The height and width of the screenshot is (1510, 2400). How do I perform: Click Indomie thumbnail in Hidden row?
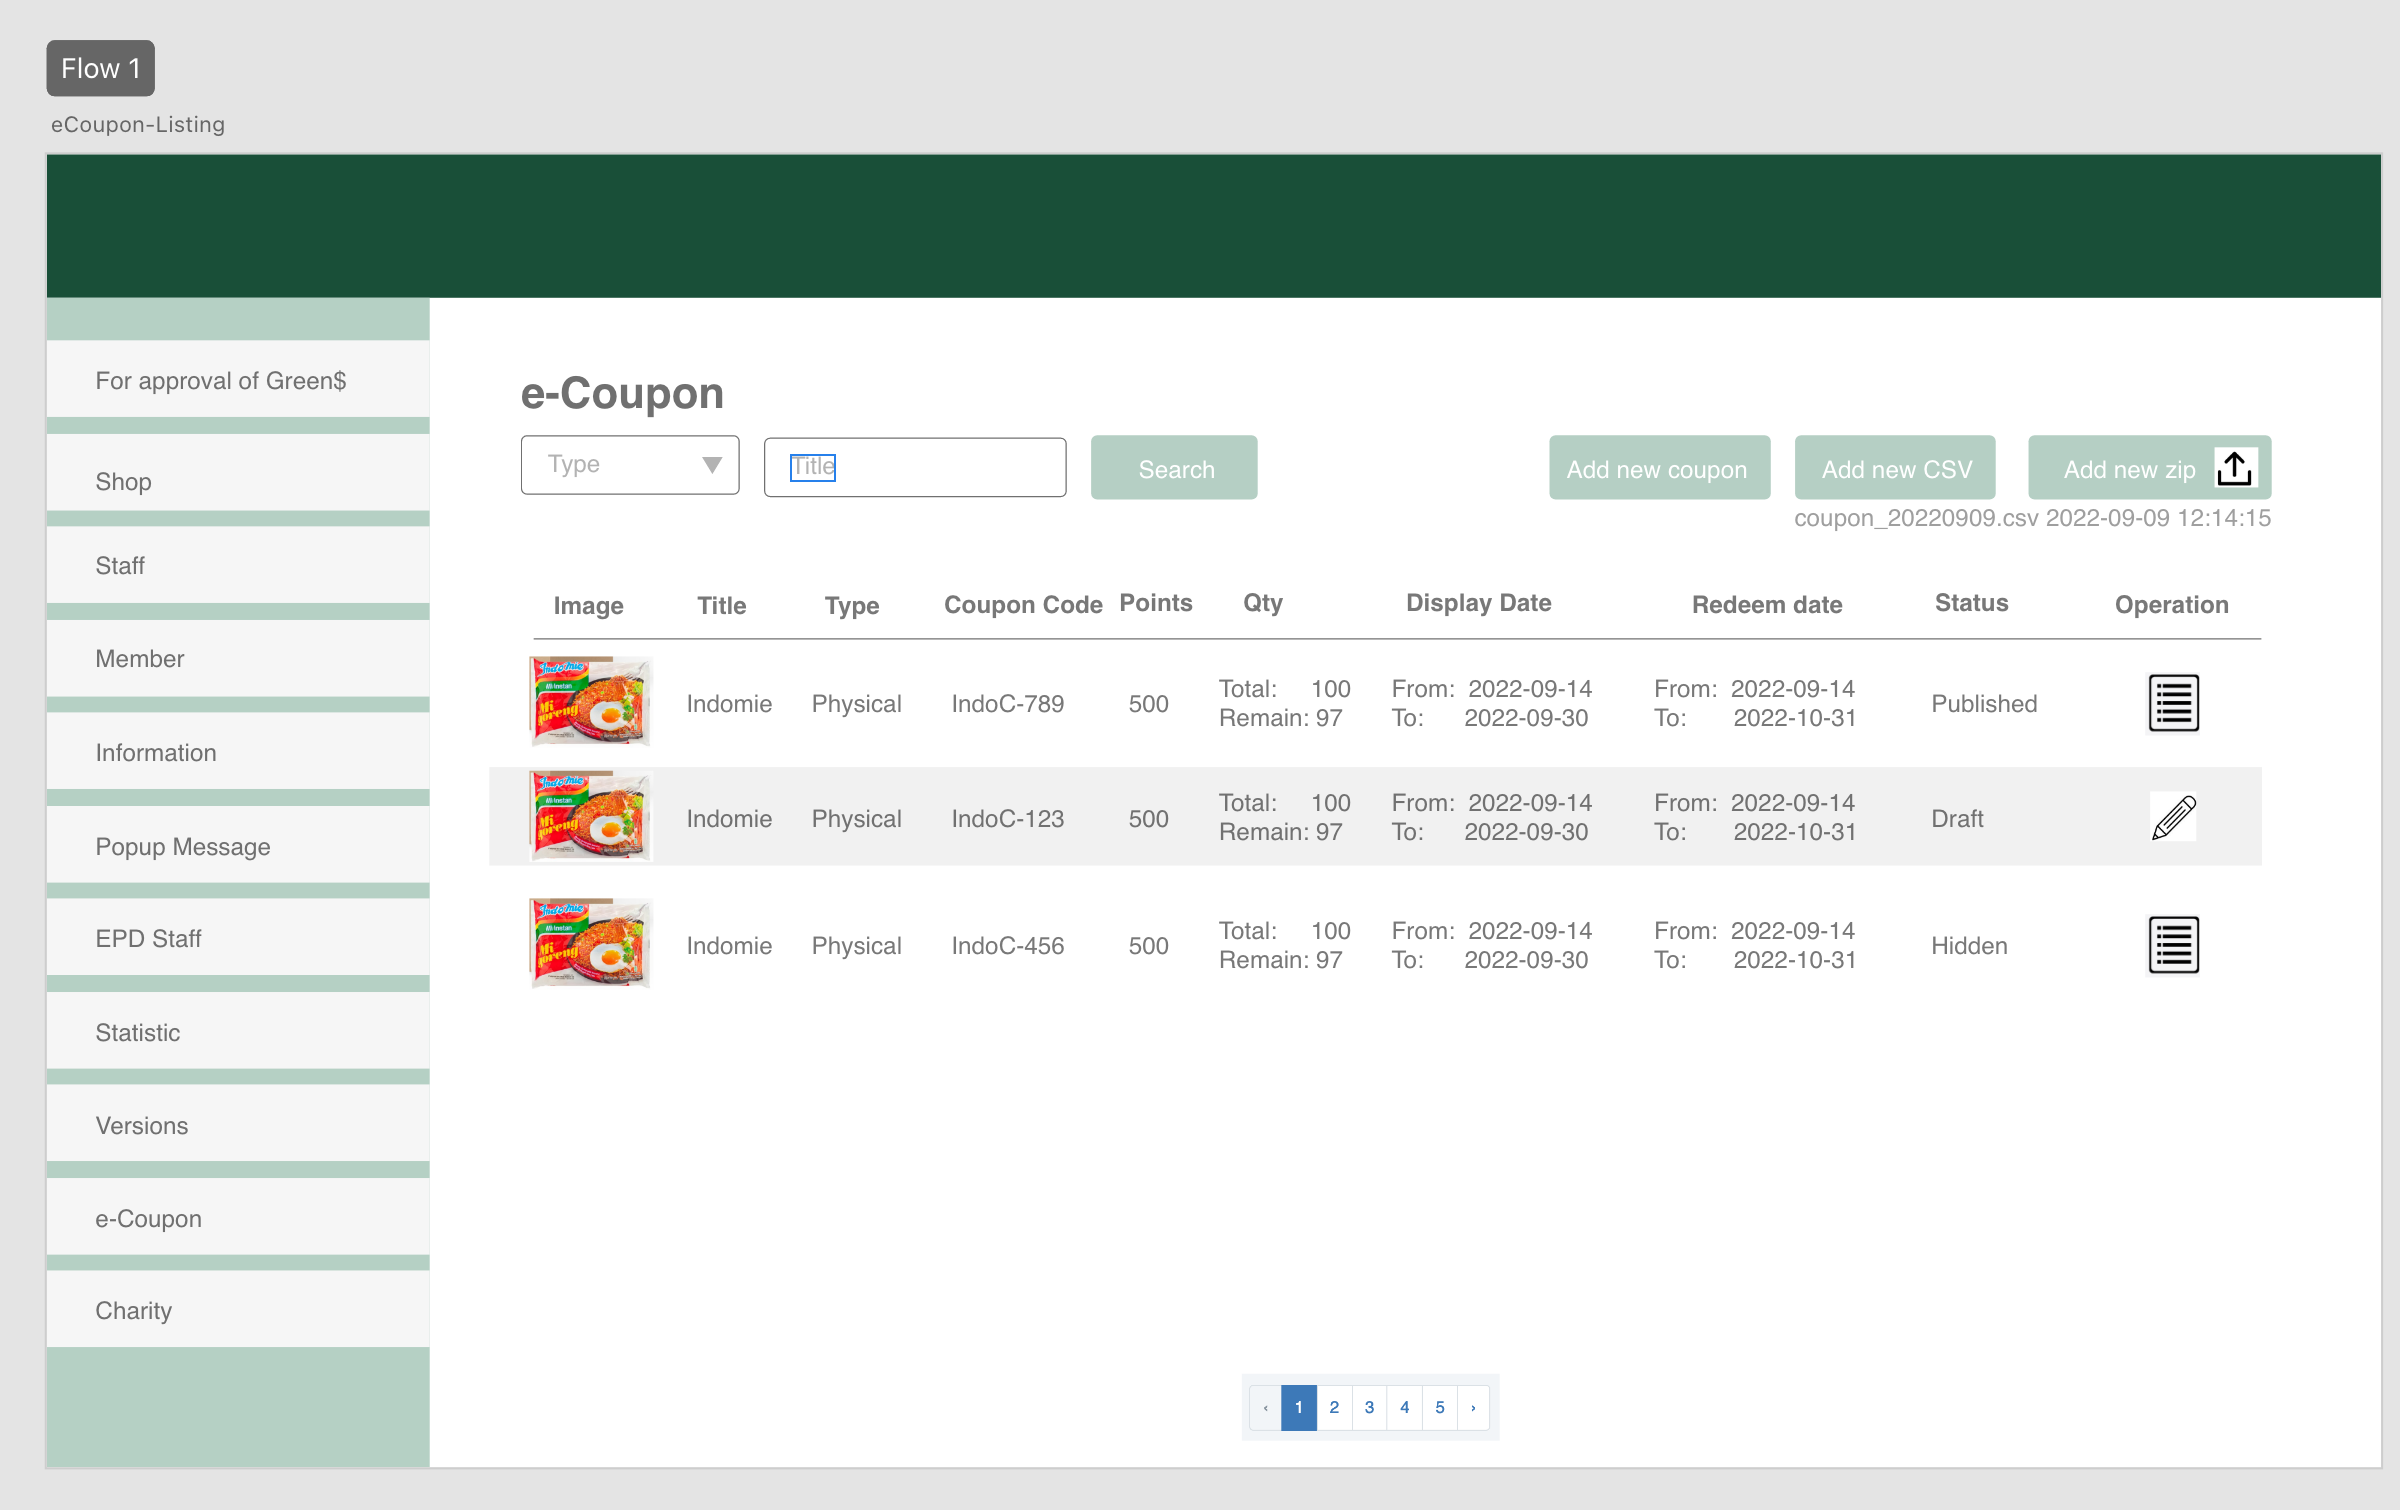[x=590, y=943]
